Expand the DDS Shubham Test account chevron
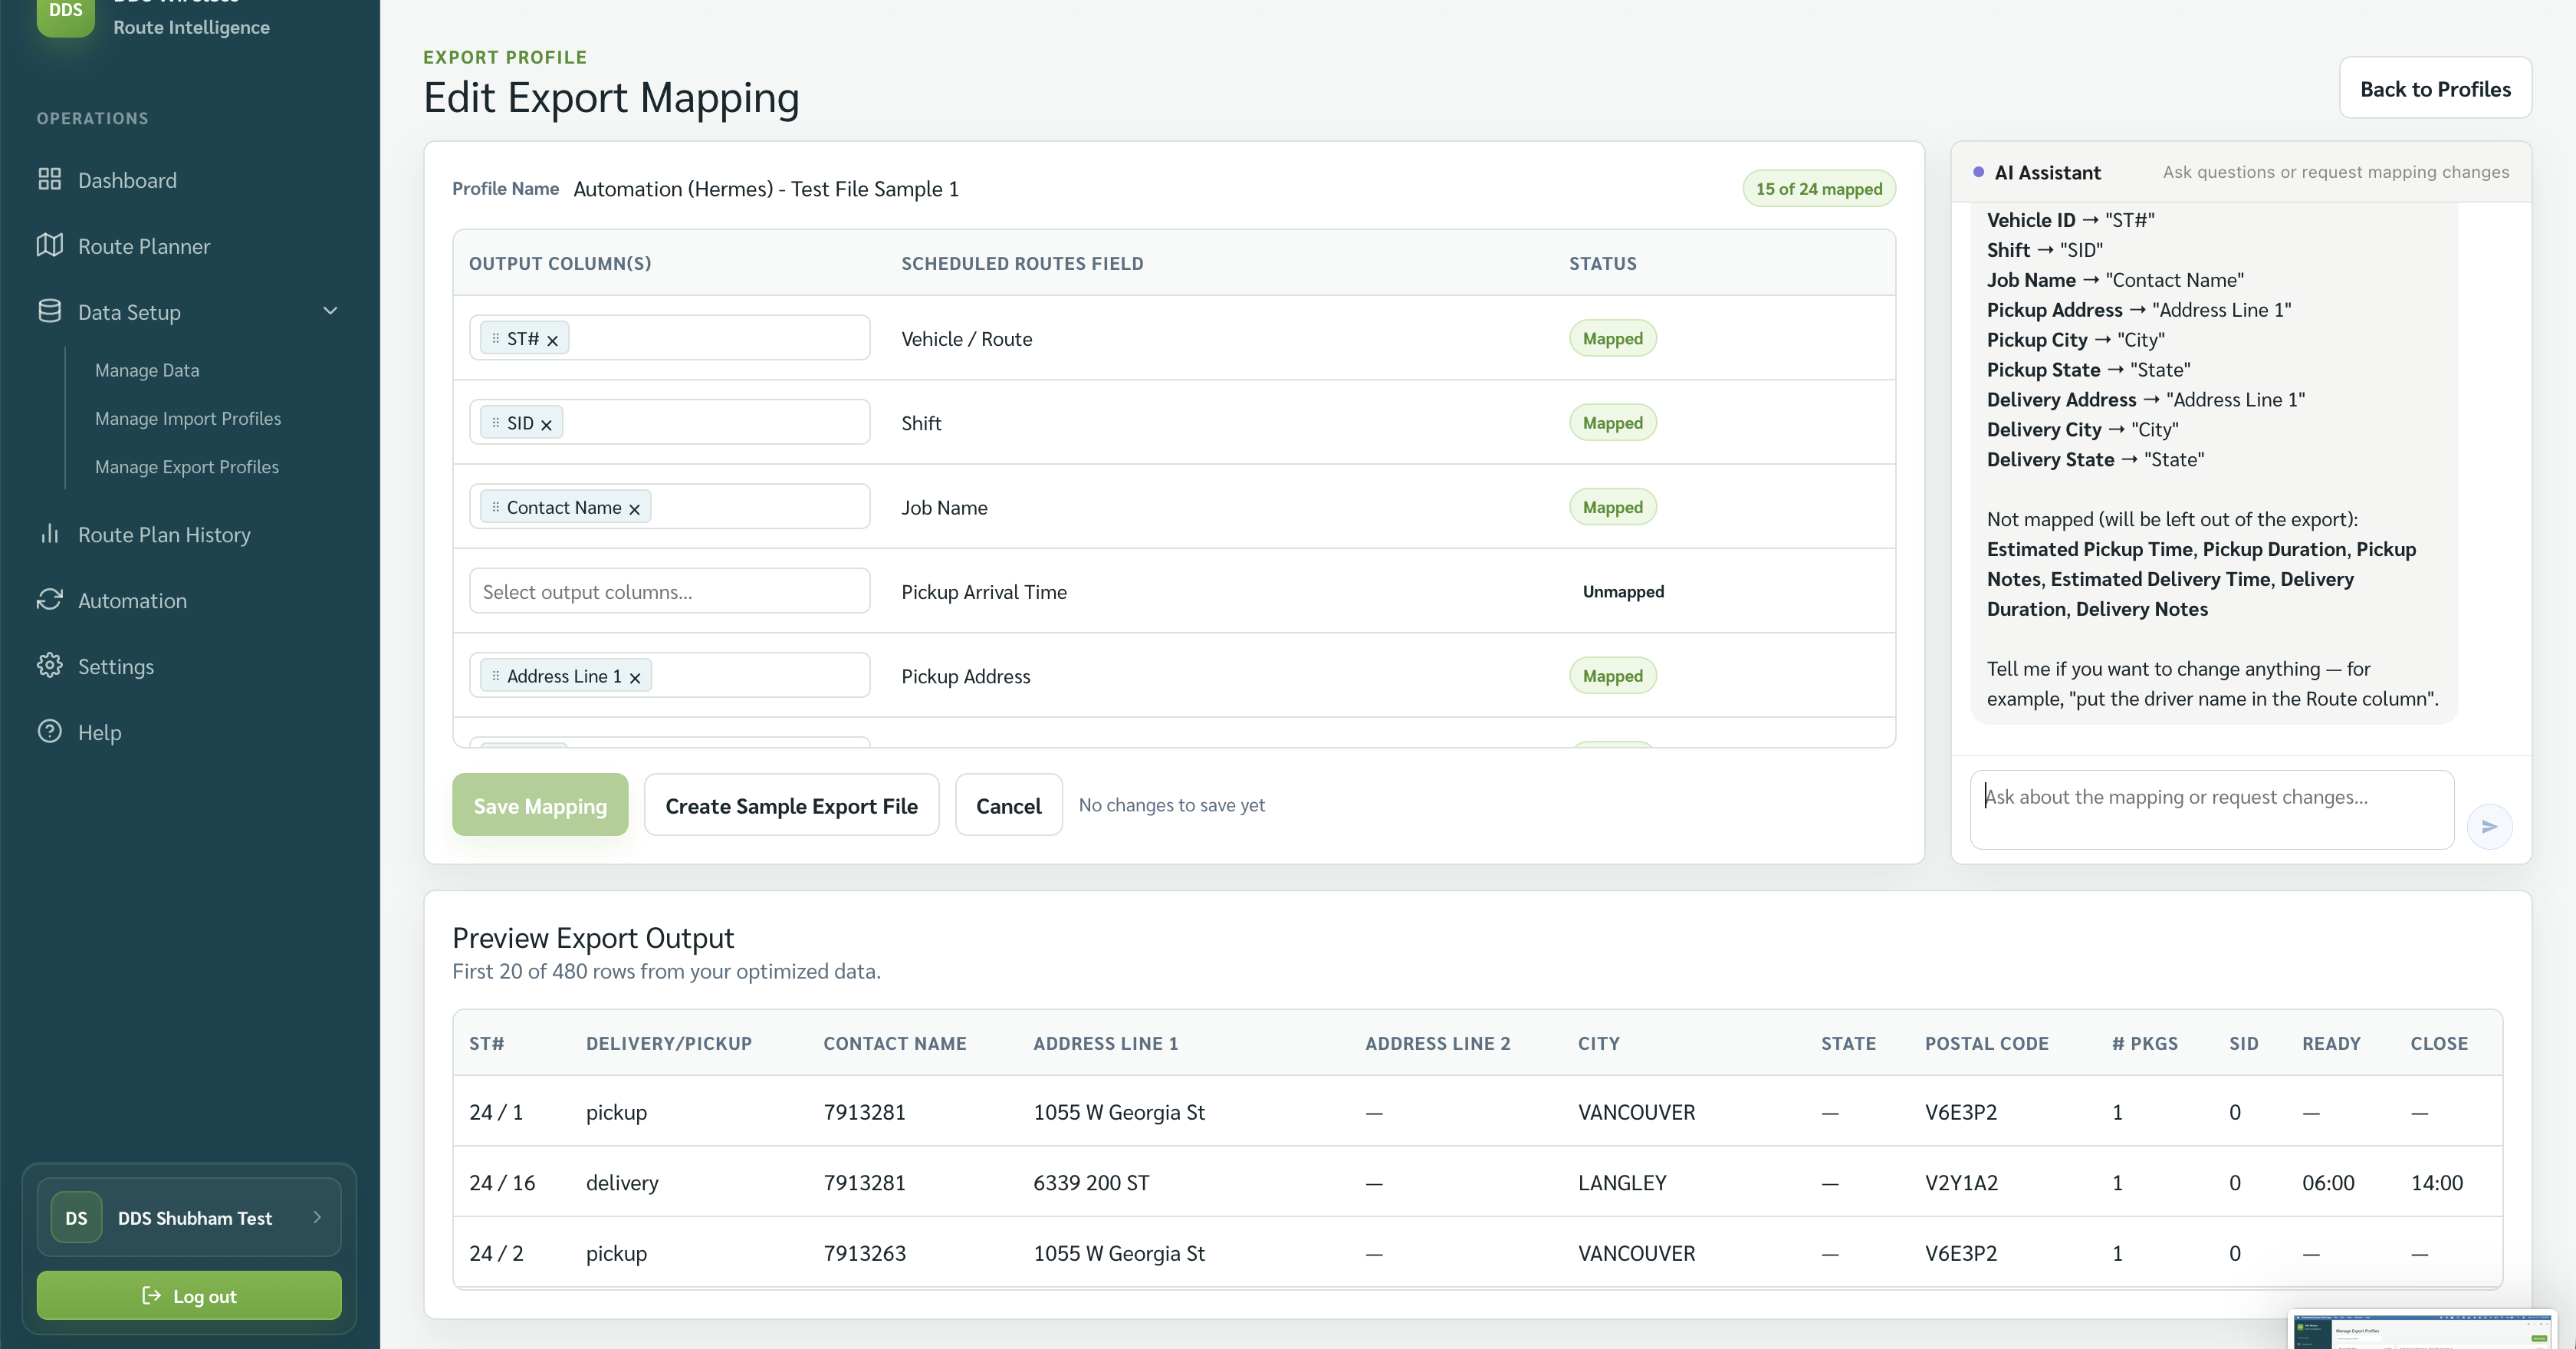 coord(317,1217)
